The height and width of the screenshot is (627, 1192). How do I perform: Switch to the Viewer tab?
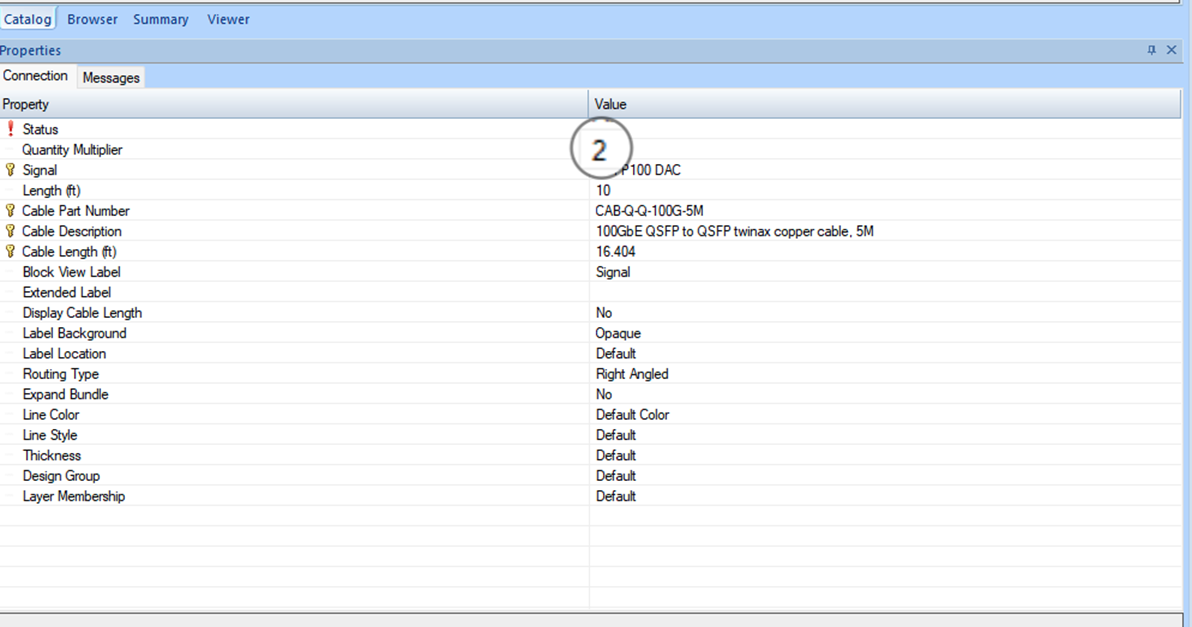(228, 19)
